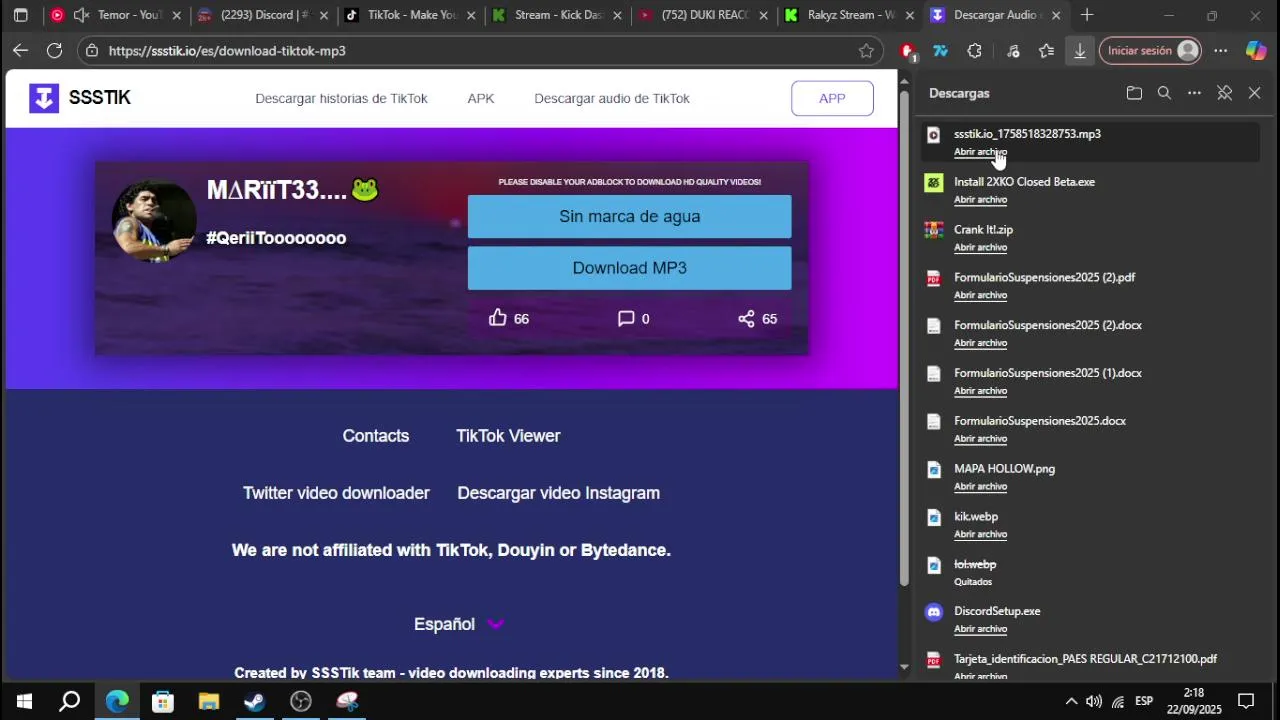Open the downloads folder icon in Descargas

click(x=1134, y=93)
